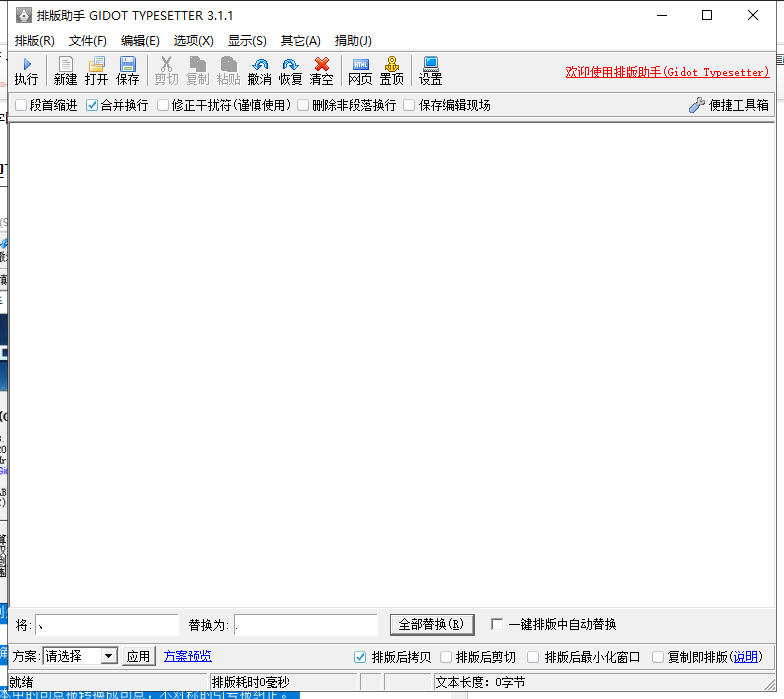Click 文本长度: 0字节 status entry
Screen dimensions: 784x699
click(480, 682)
